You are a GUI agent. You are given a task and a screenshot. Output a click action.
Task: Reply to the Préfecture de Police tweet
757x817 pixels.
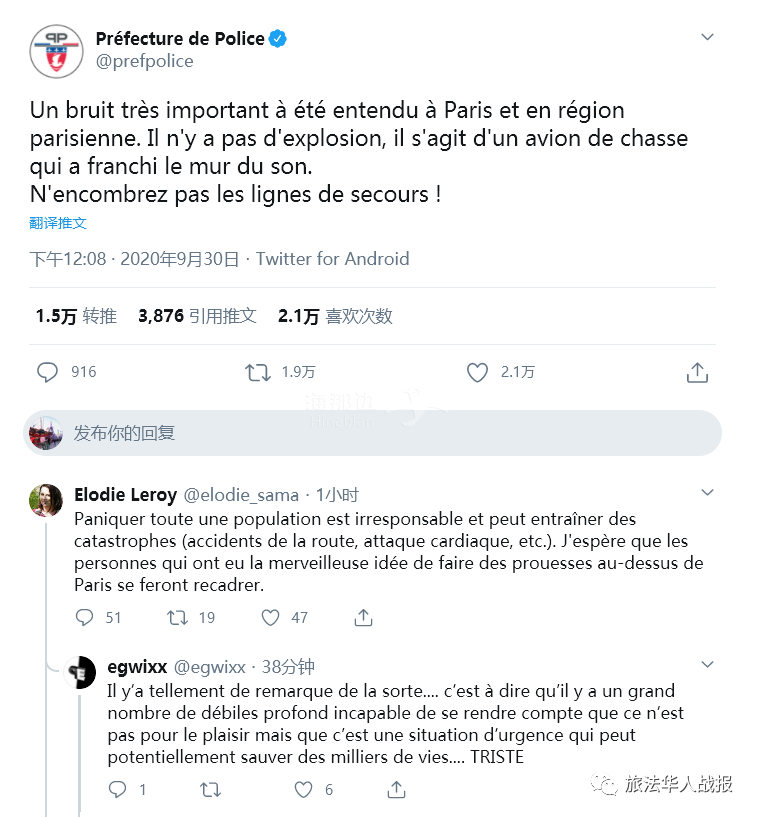(48, 372)
